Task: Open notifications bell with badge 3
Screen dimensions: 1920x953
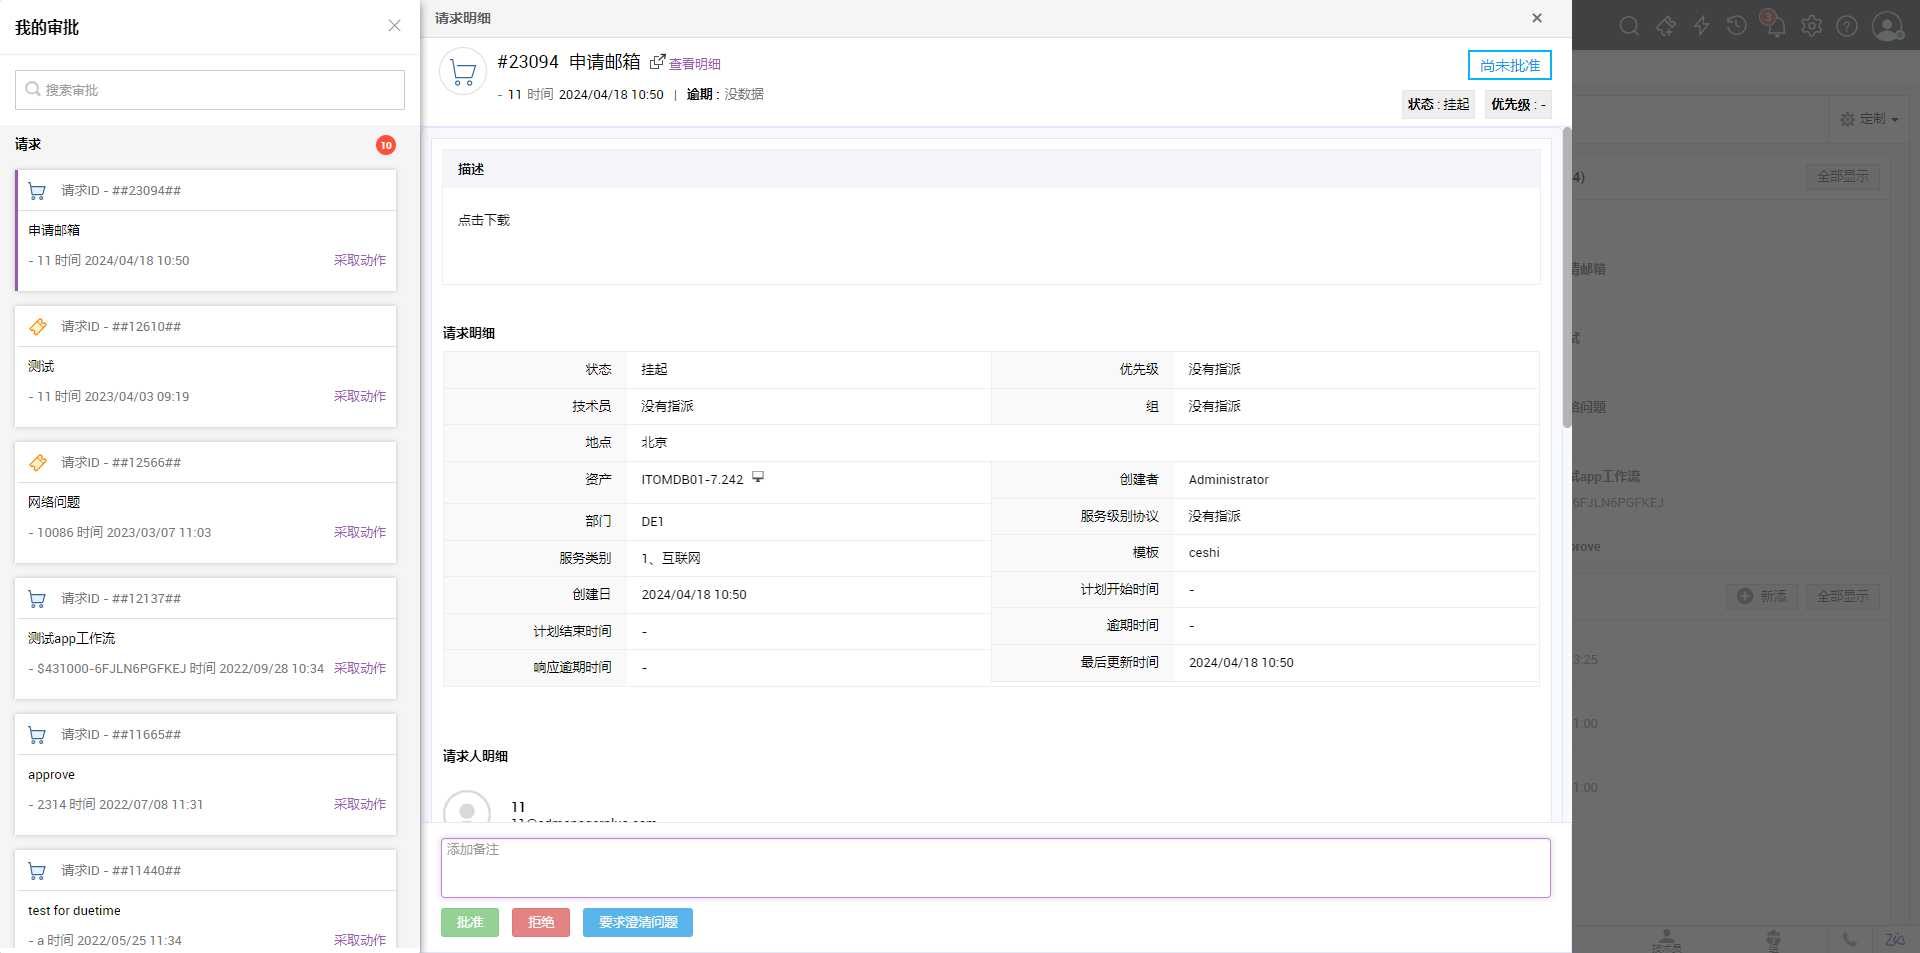Action: click(x=1775, y=26)
